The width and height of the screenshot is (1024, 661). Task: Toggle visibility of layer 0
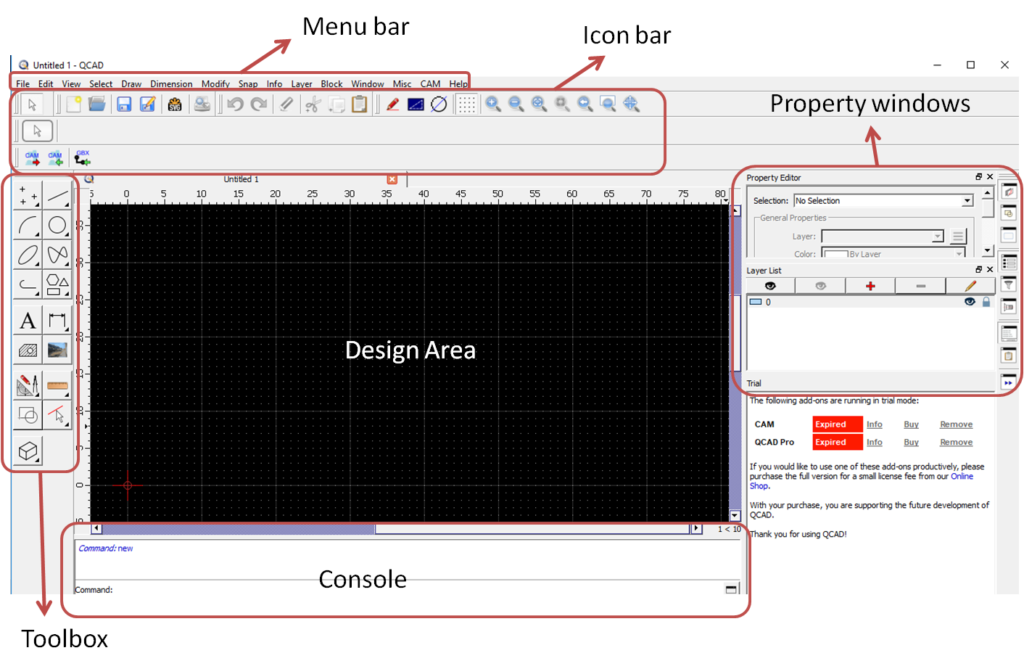click(969, 301)
